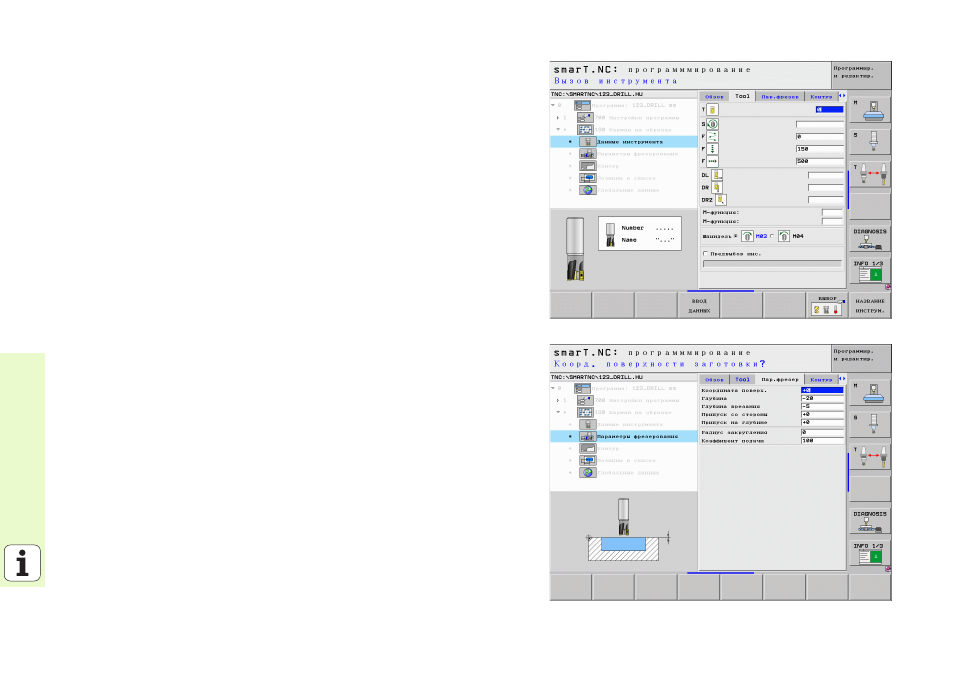Select highlighted tool data tree row

click(624, 142)
